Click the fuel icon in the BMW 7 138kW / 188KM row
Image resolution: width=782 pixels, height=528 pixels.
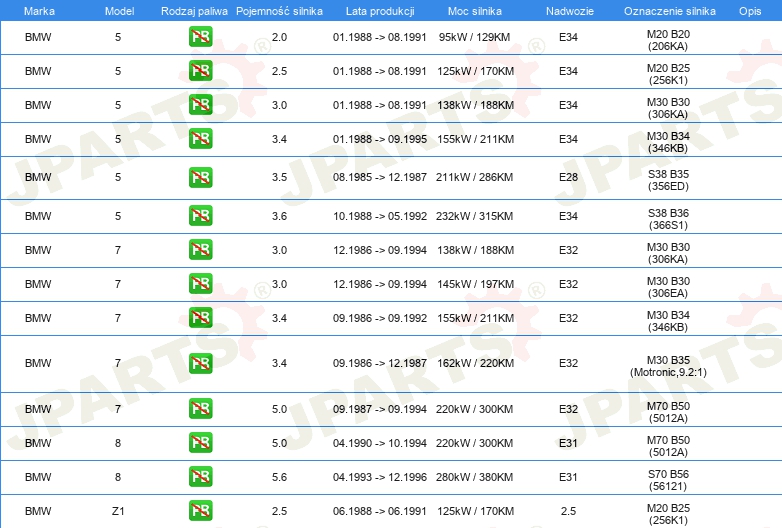[x=200, y=250]
